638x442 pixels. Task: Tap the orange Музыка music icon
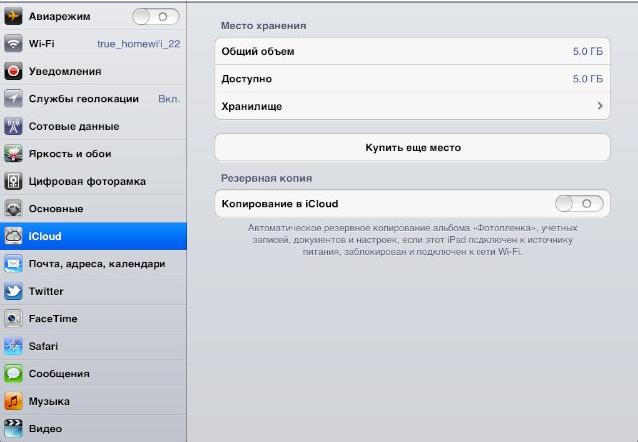point(13,401)
